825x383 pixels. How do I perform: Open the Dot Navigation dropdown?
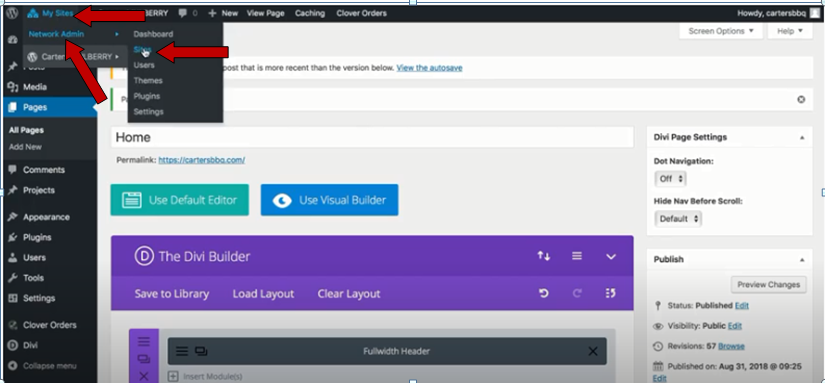pyautogui.click(x=670, y=178)
